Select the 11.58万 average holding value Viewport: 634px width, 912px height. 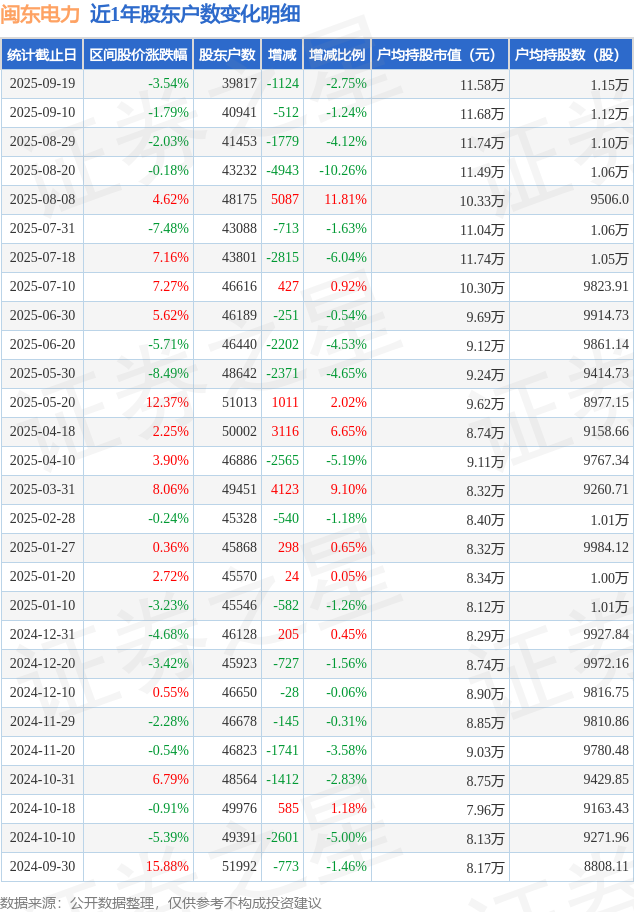pyautogui.click(x=482, y=85)
